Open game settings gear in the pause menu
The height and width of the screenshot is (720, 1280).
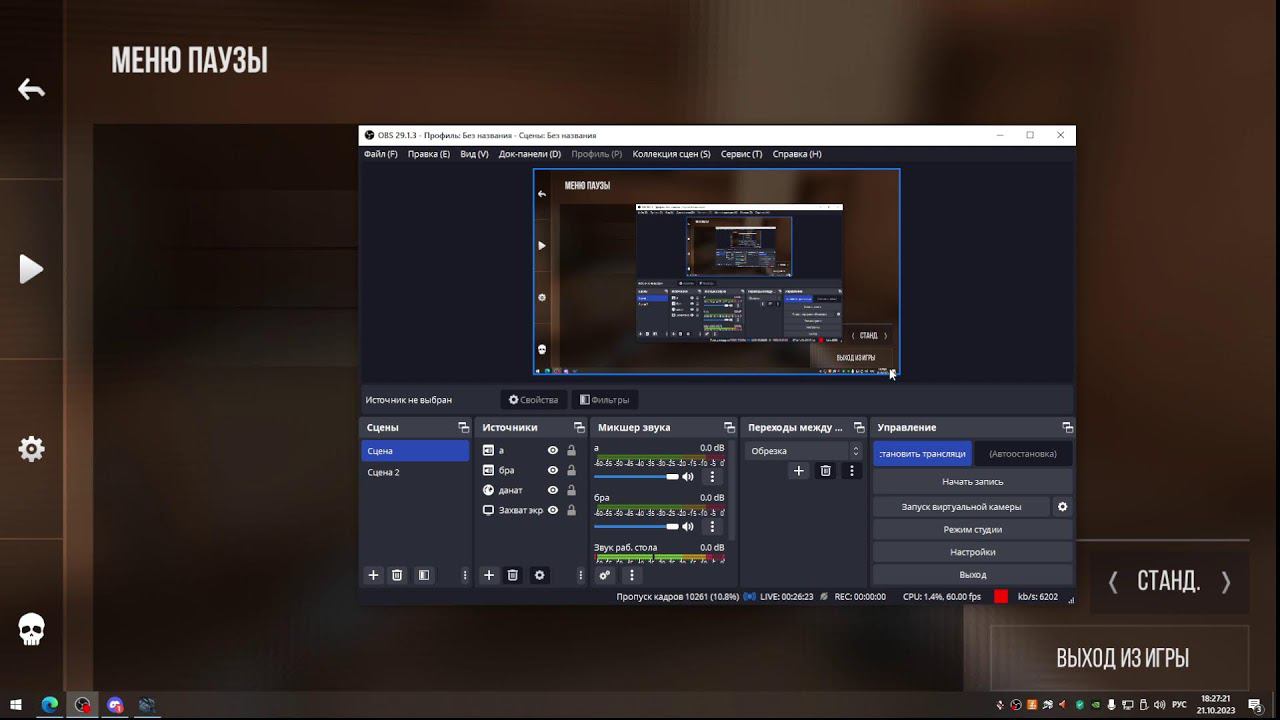[31, 449]
